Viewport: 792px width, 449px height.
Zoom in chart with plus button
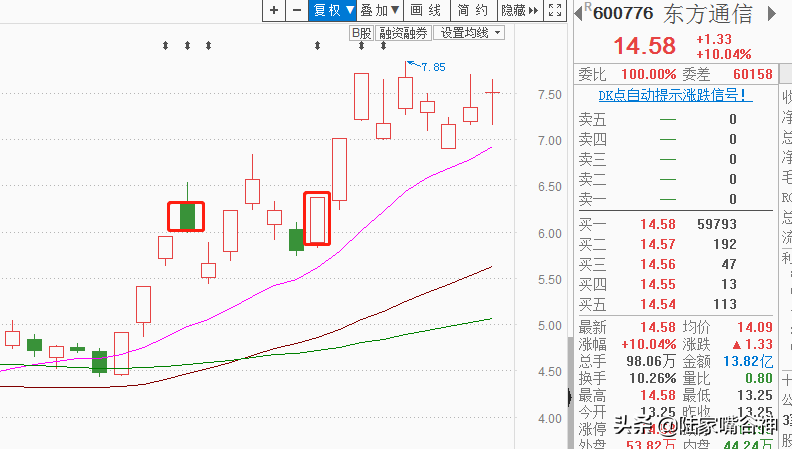click(x=274, y=10)
